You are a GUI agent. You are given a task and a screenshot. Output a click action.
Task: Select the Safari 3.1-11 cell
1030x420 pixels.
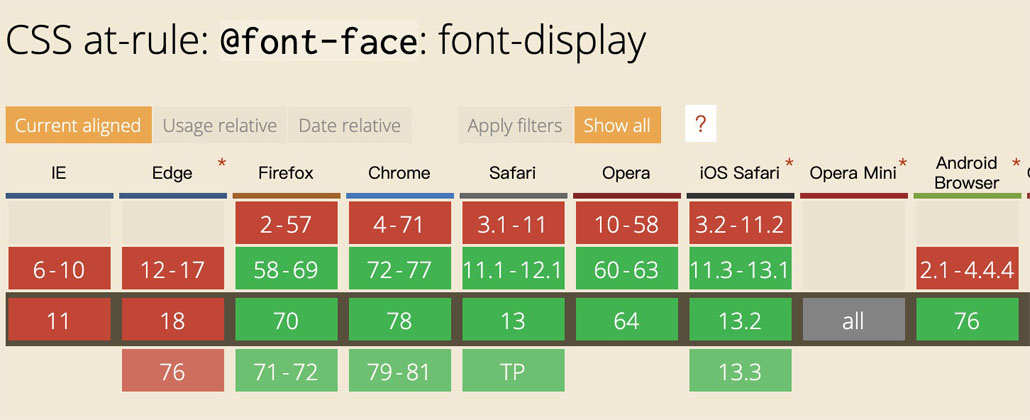coord(513,223)
